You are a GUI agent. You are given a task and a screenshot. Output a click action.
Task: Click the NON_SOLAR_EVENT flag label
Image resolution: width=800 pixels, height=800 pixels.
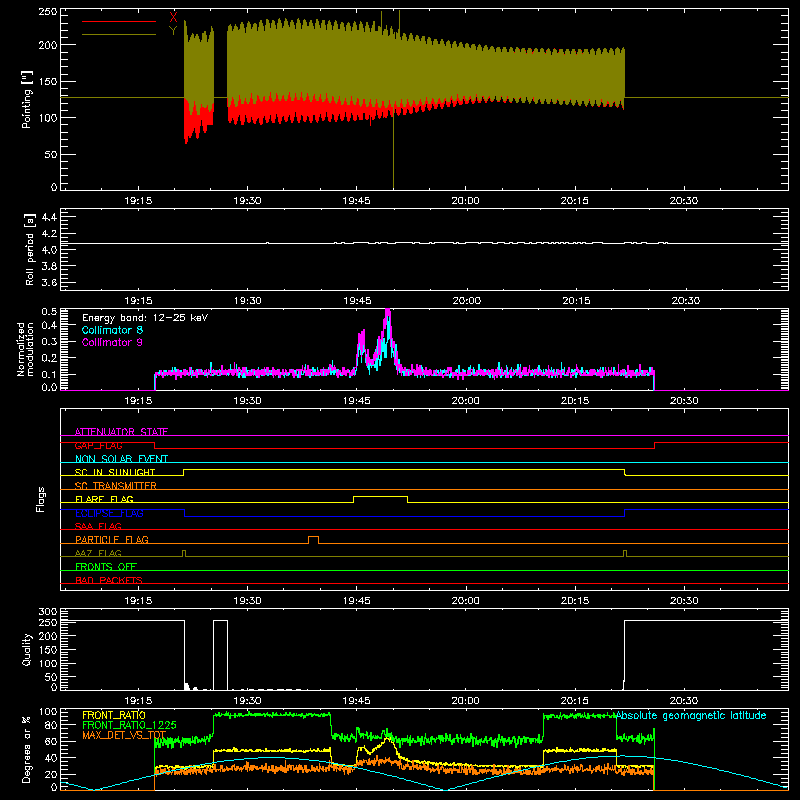(121, 459)
